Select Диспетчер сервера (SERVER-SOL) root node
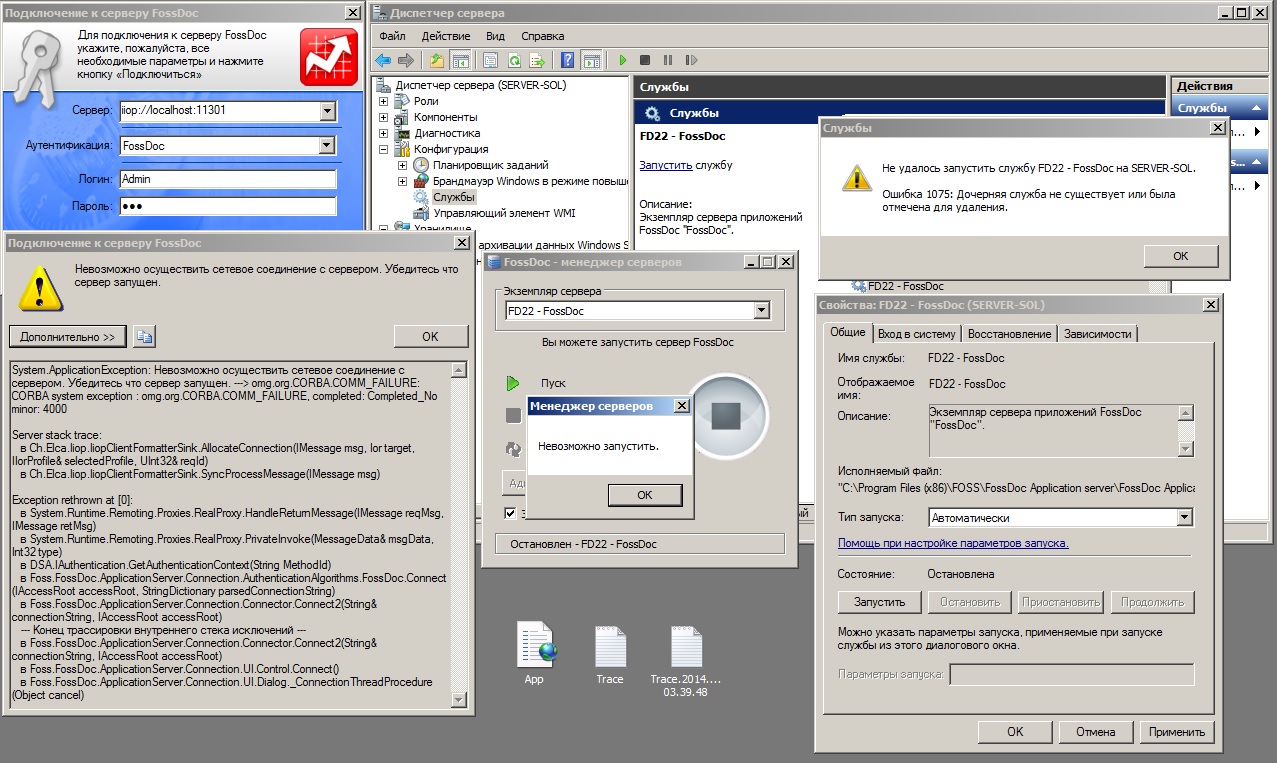1277x763 pixels. (x=480, y=85)
